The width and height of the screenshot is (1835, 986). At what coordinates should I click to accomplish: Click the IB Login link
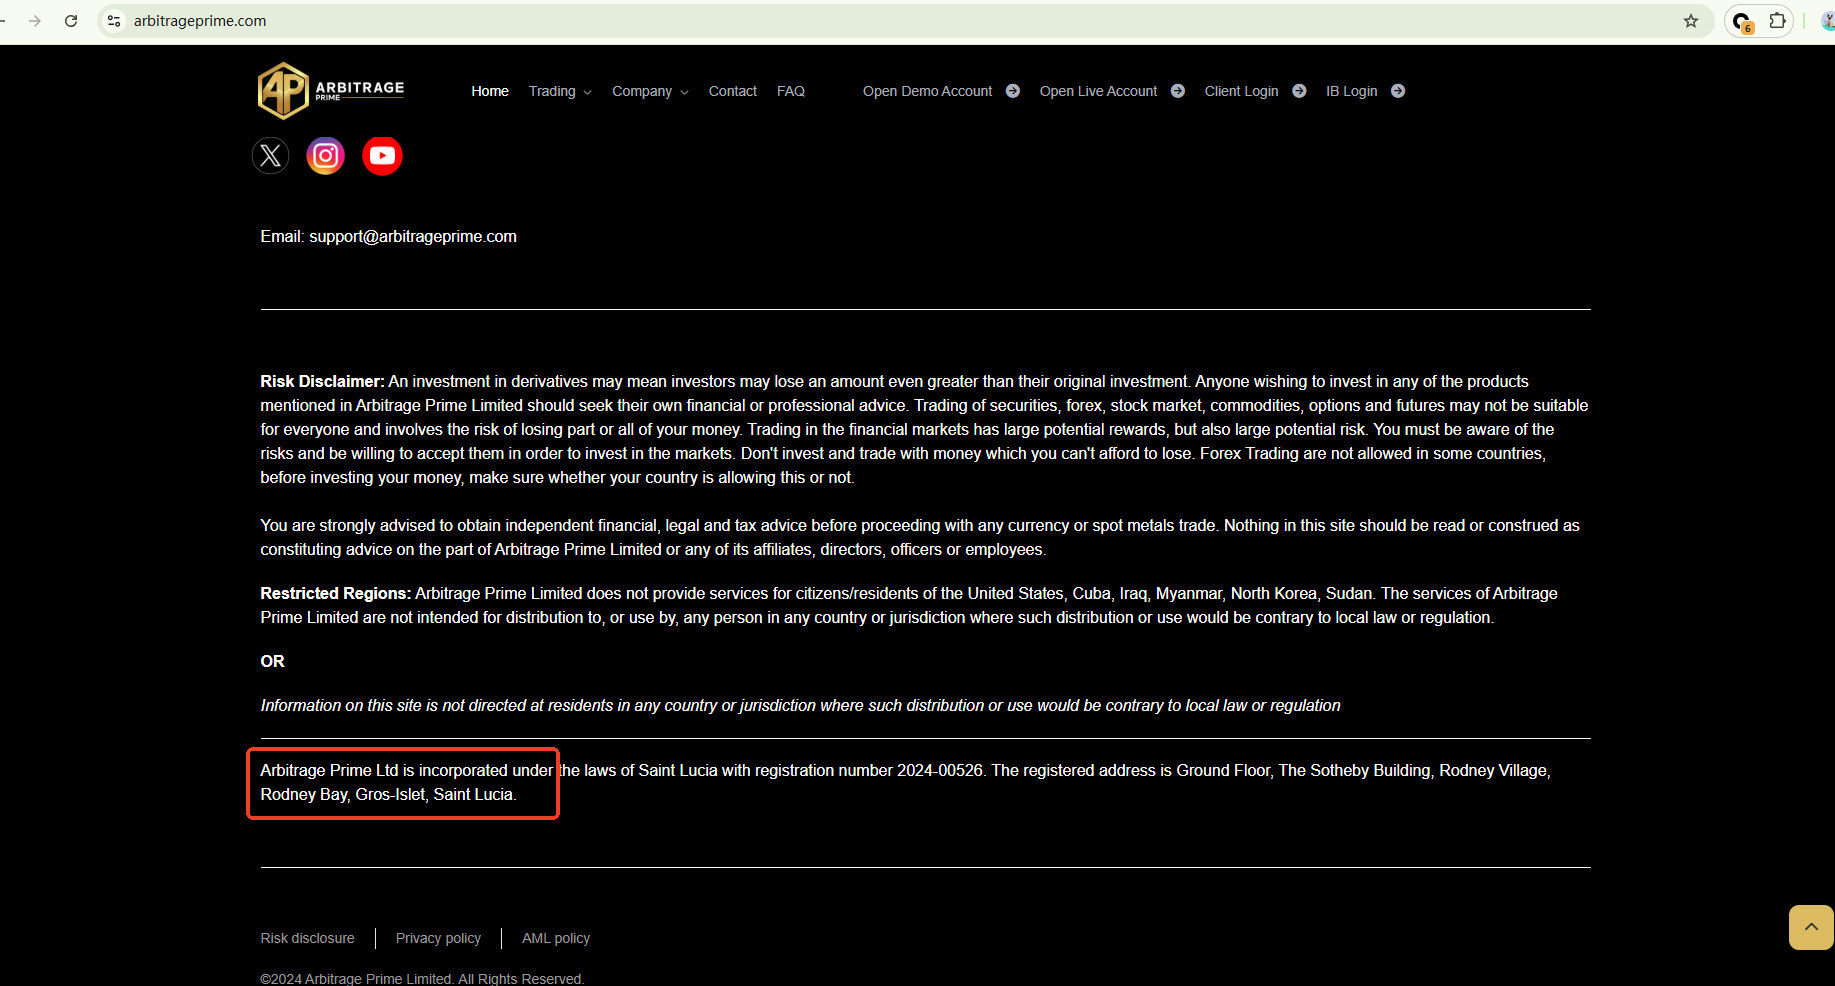[1351, 91]
